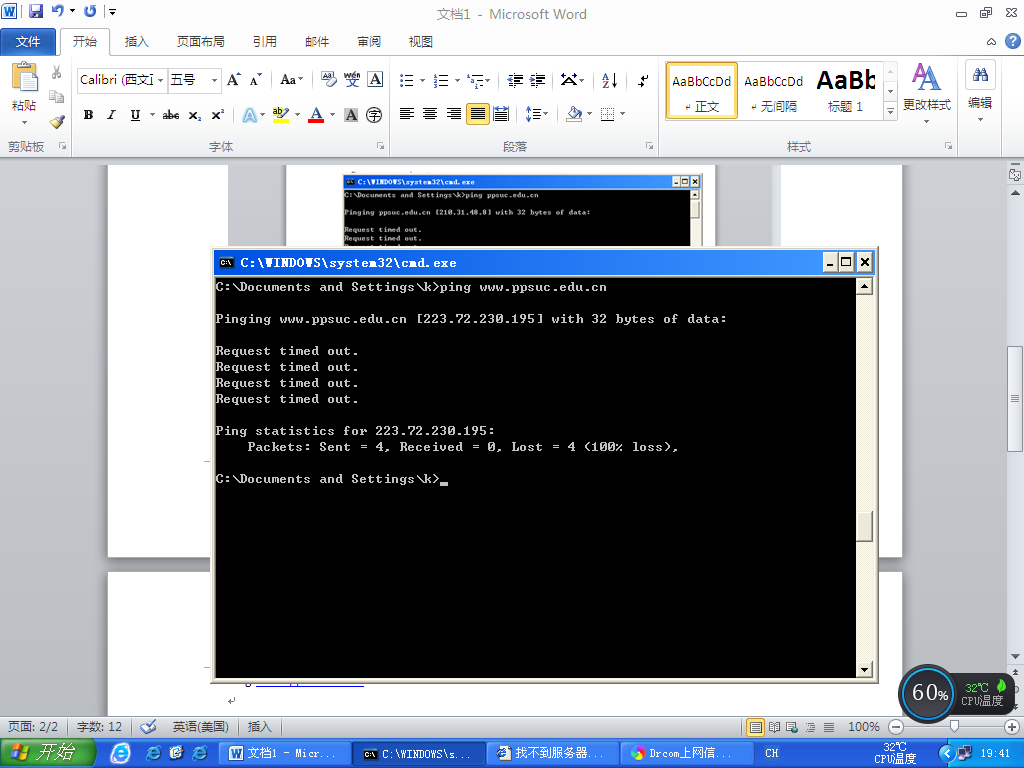Toggle Strikethrough formatting
The height and width of the screenshot is (768, 1024).
170,115
